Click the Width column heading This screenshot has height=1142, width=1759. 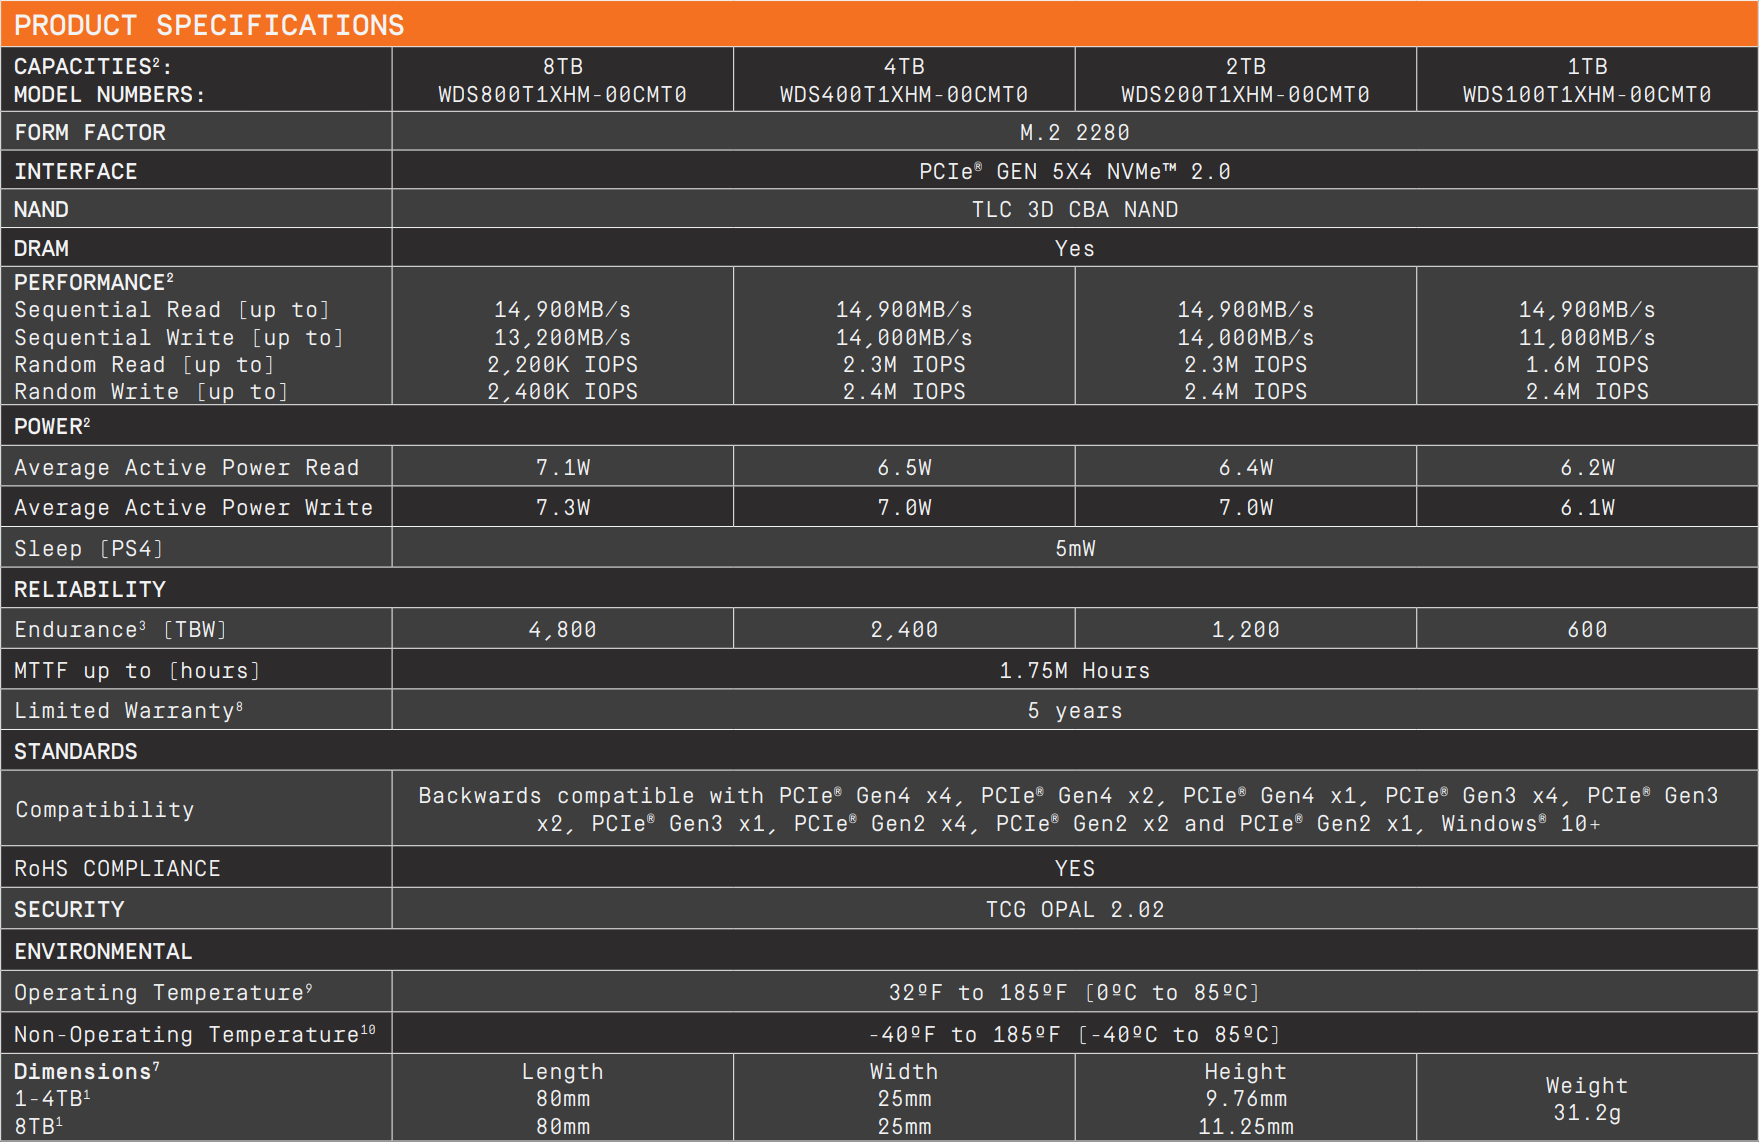click(904, 1071)
